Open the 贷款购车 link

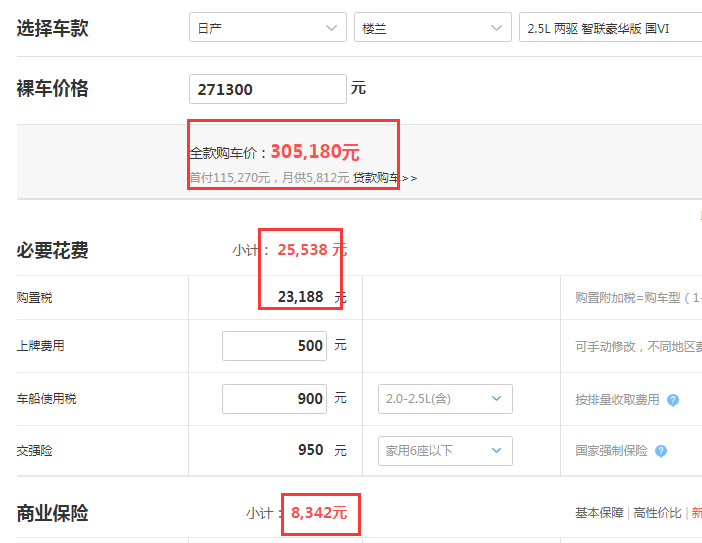385,178
